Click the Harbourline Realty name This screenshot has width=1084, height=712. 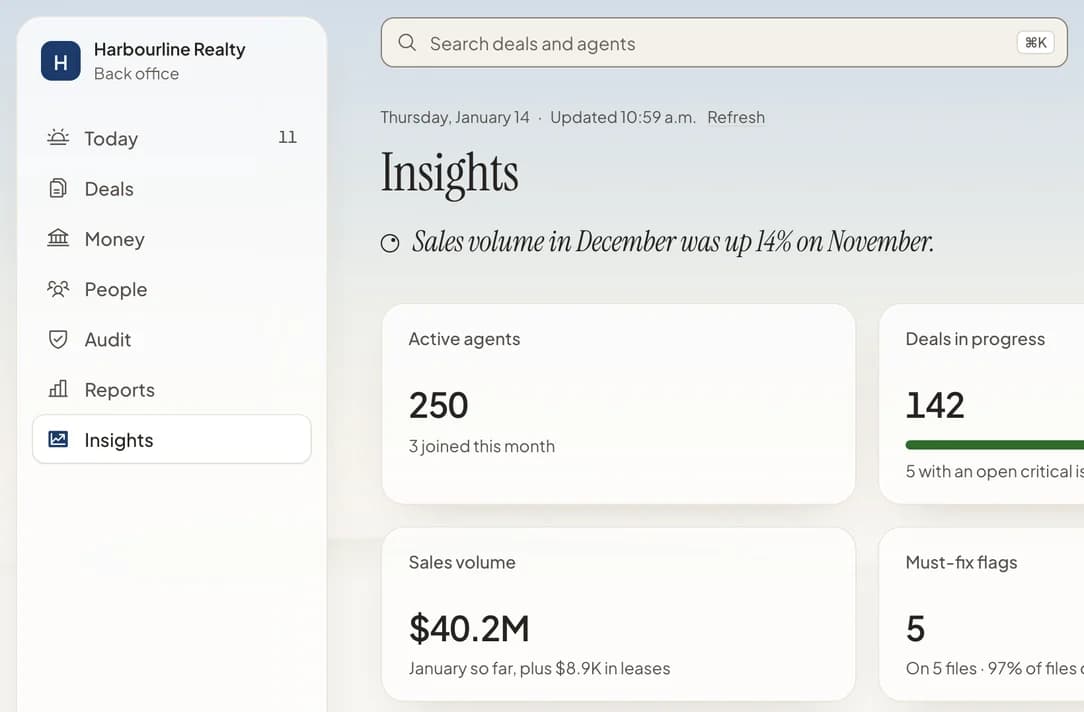169,50
